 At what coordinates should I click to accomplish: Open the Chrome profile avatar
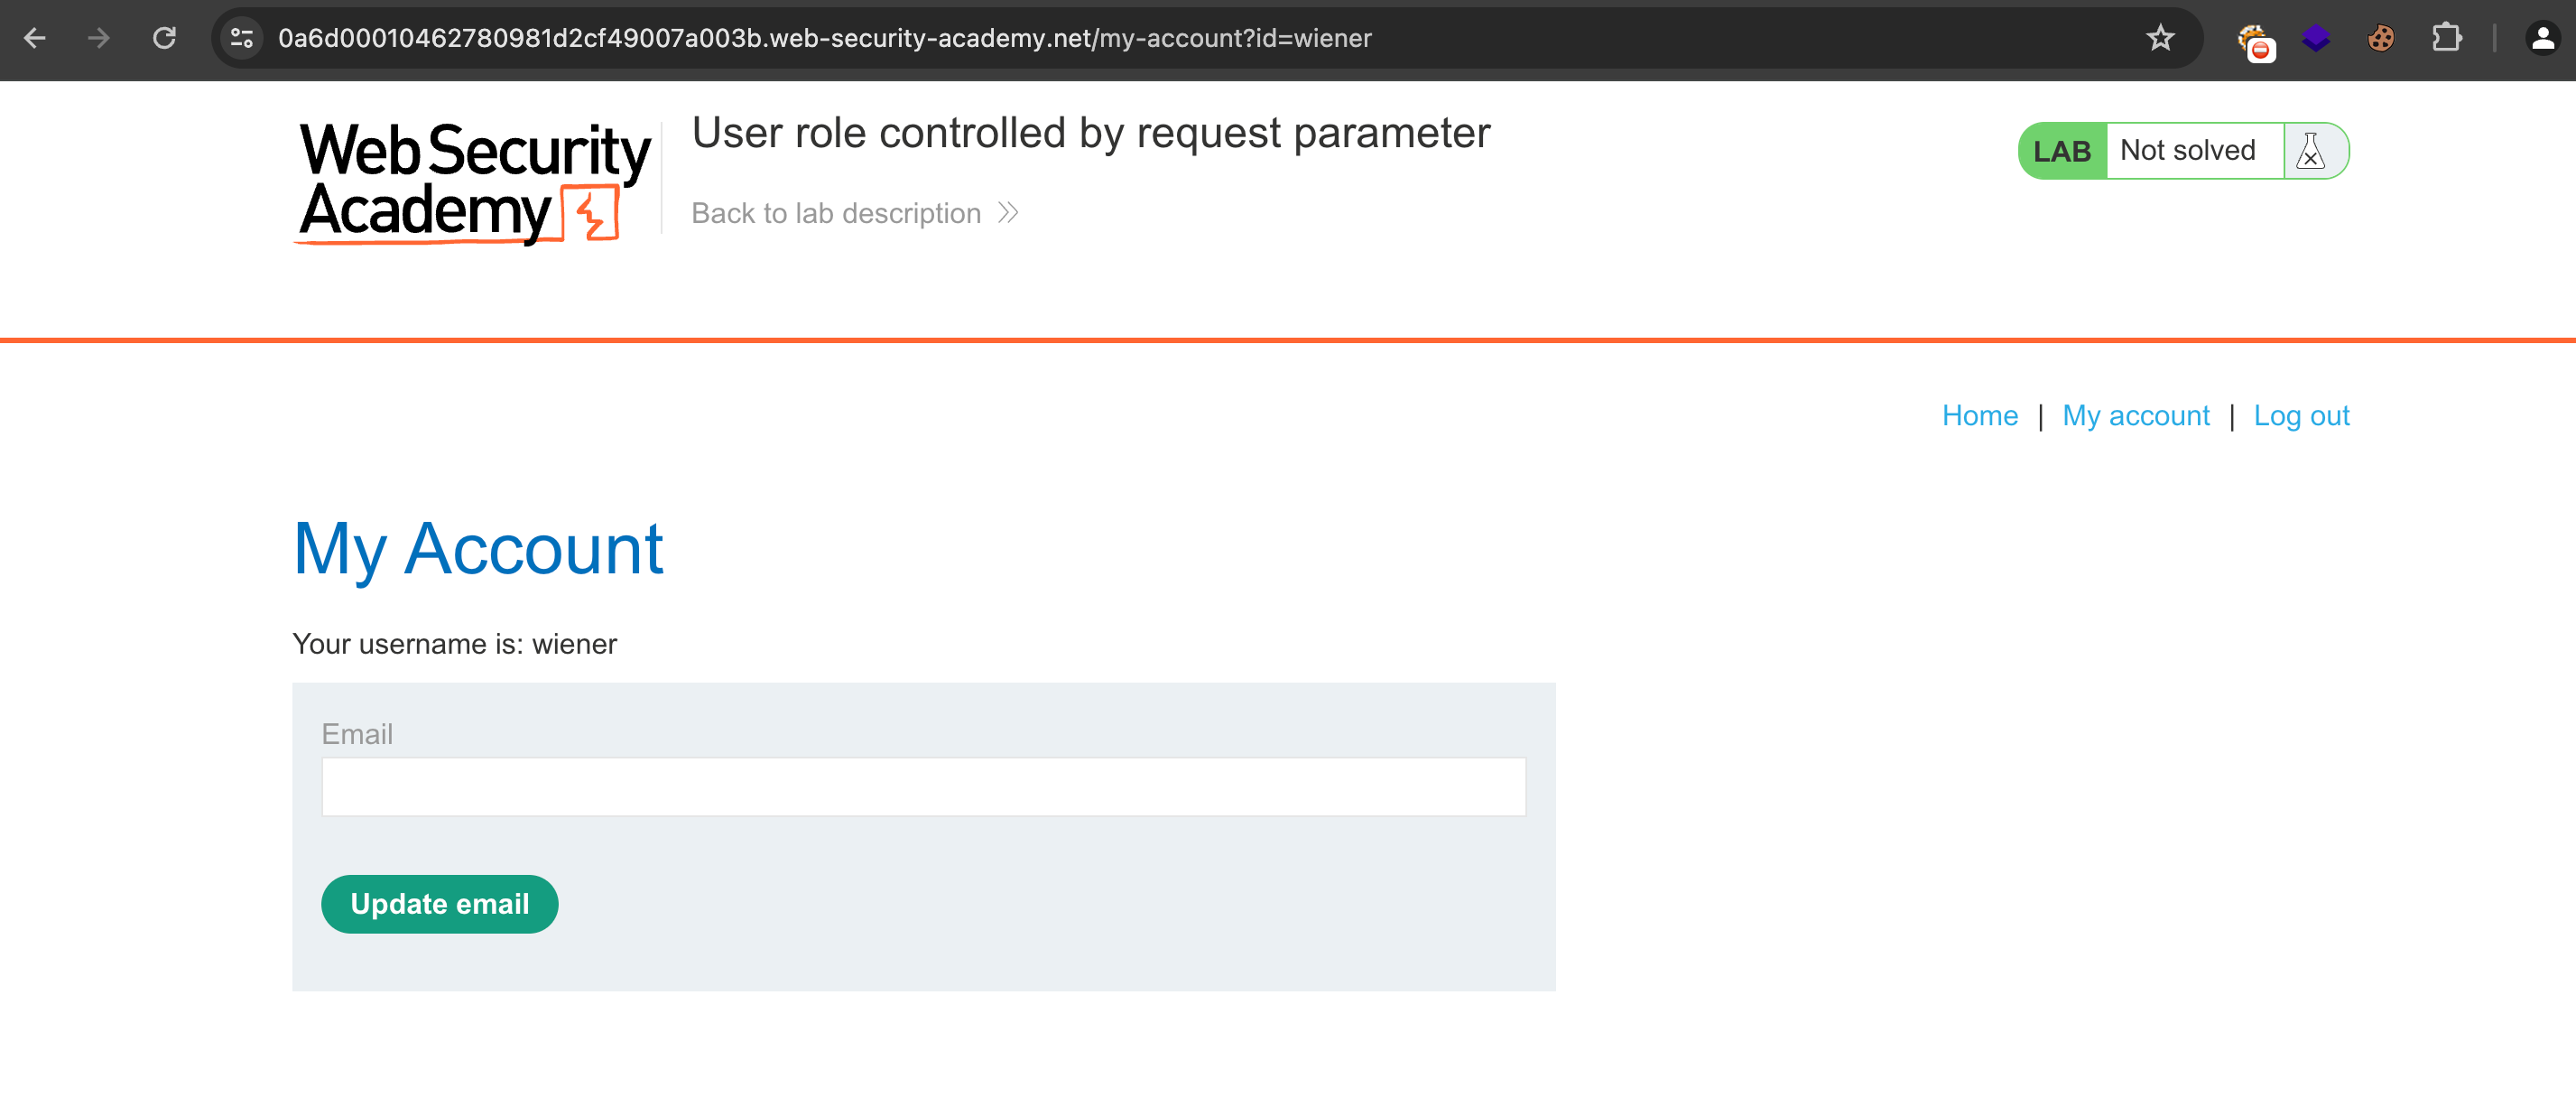[2541, 38]
